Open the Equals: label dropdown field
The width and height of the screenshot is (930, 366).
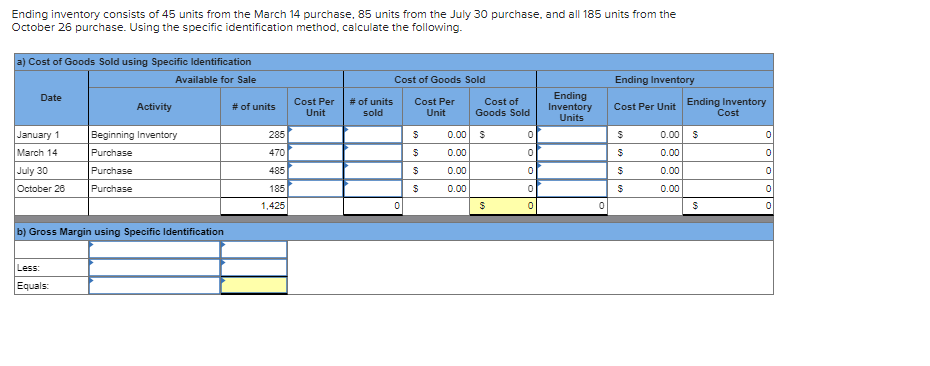[x=154, y=285]
